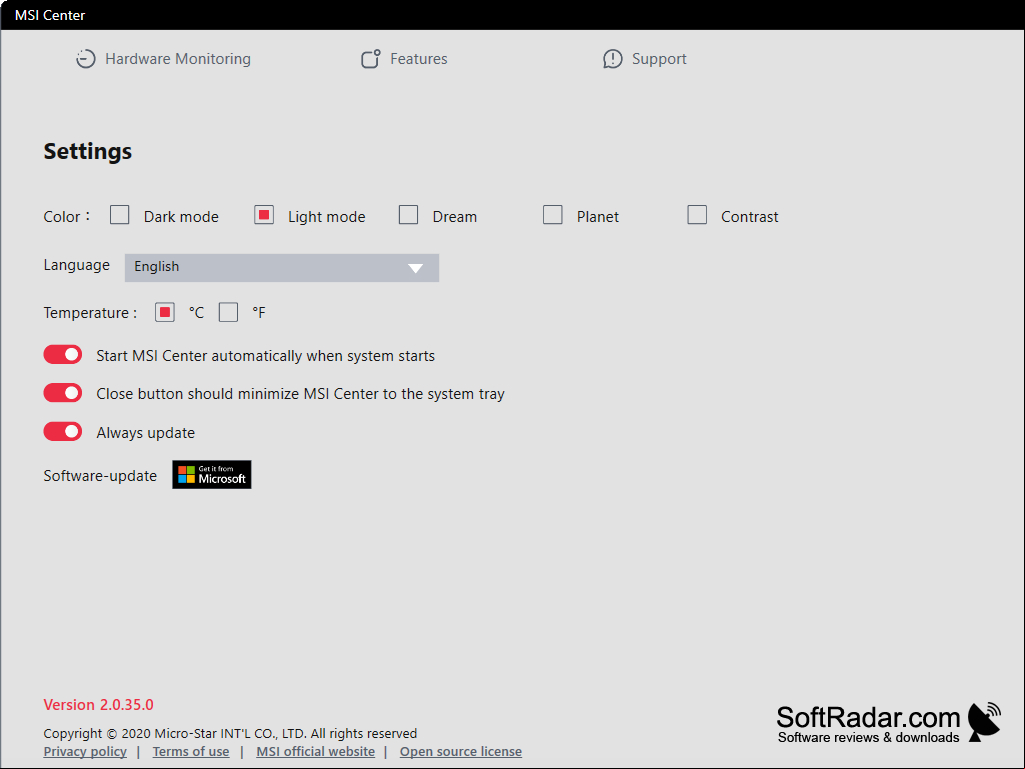Click the Language label

(x=76, y=265)
